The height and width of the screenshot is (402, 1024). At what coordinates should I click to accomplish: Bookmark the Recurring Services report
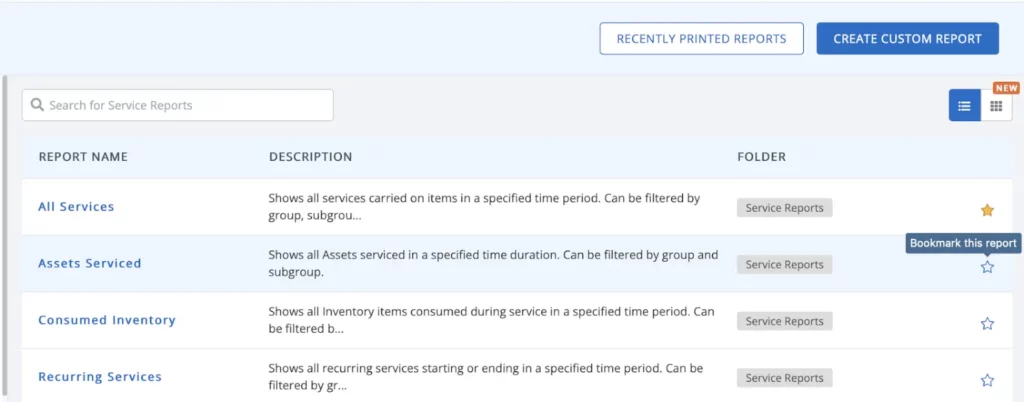[987, 380]
